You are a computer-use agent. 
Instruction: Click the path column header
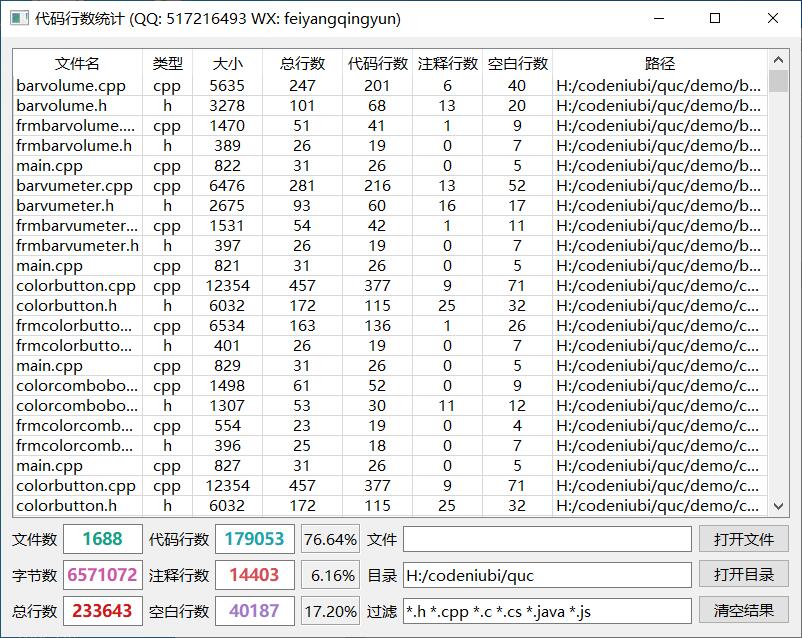point(659,63)
